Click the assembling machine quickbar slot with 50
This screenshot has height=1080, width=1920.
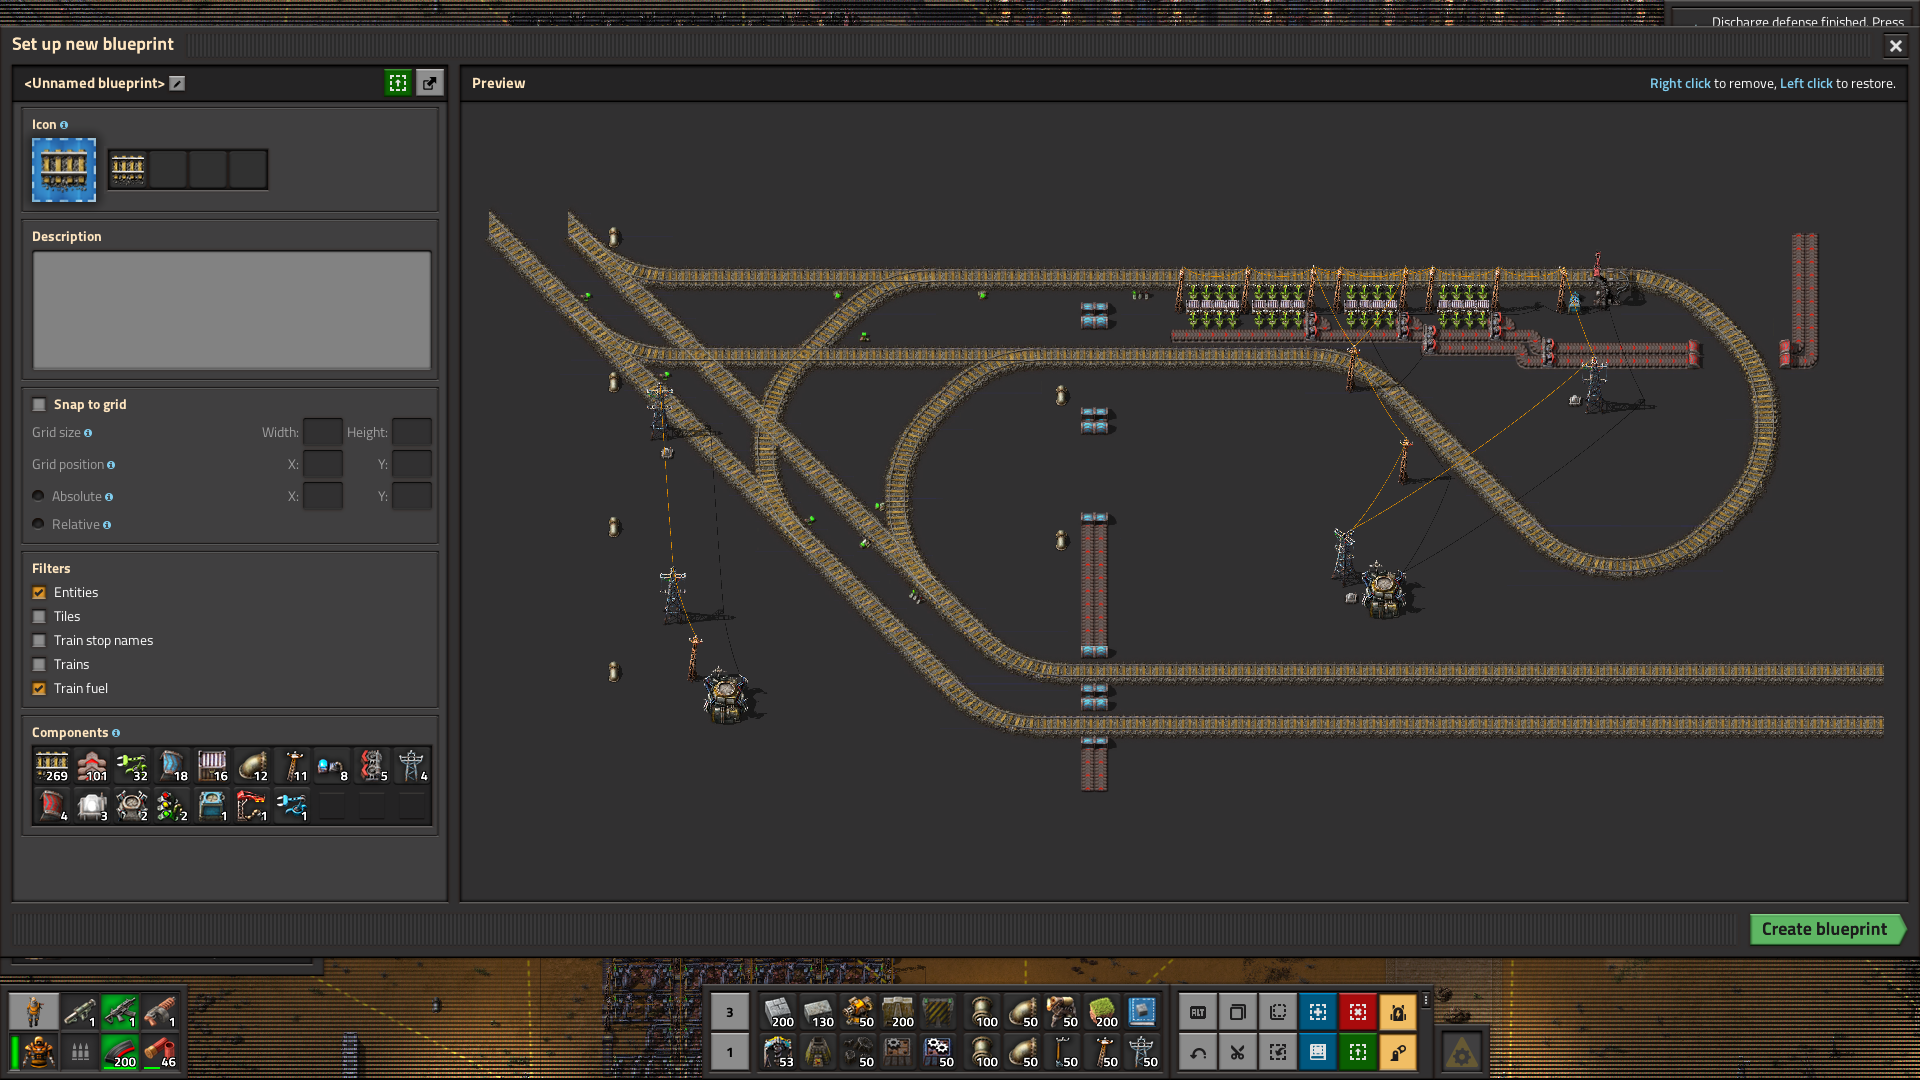point(938,1052)
